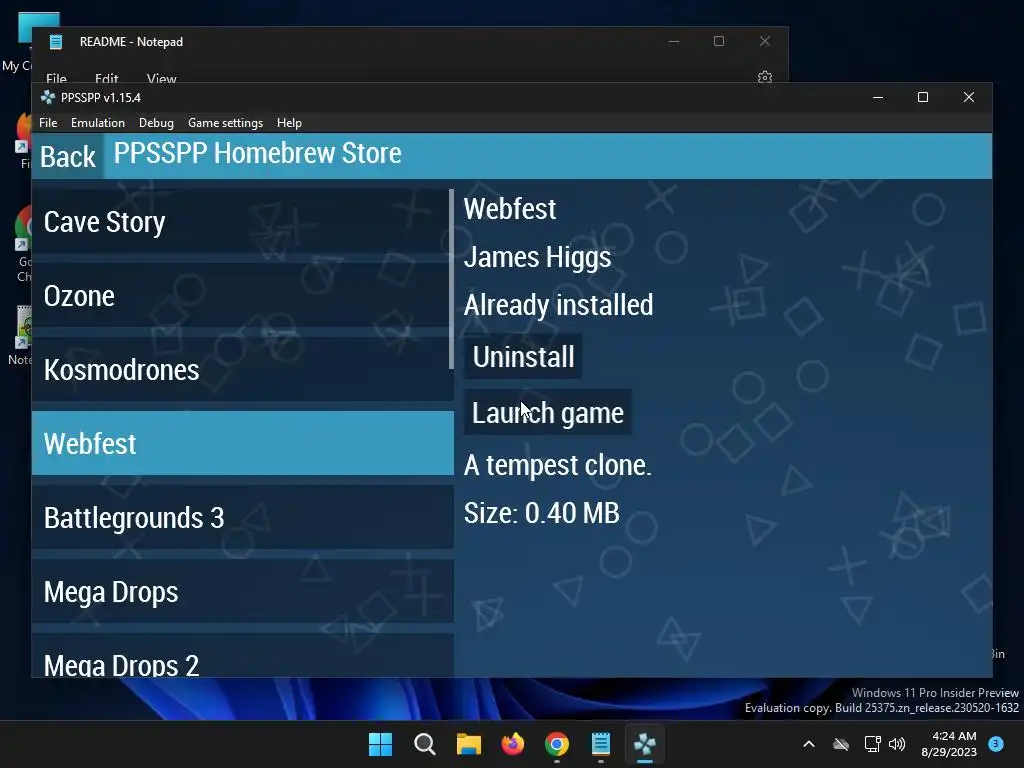Screen dimensions: 1024x768
Task: Maximize the README Notepad window
Action: pos(719,41)
